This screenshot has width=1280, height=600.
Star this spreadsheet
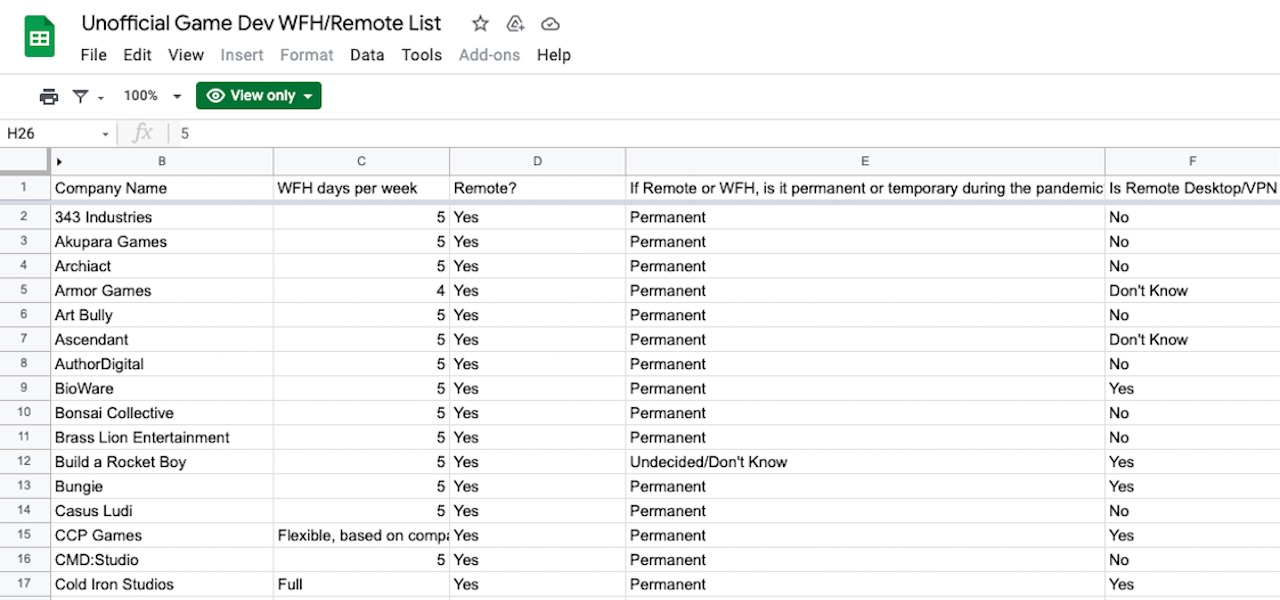(x=480, y=24)
